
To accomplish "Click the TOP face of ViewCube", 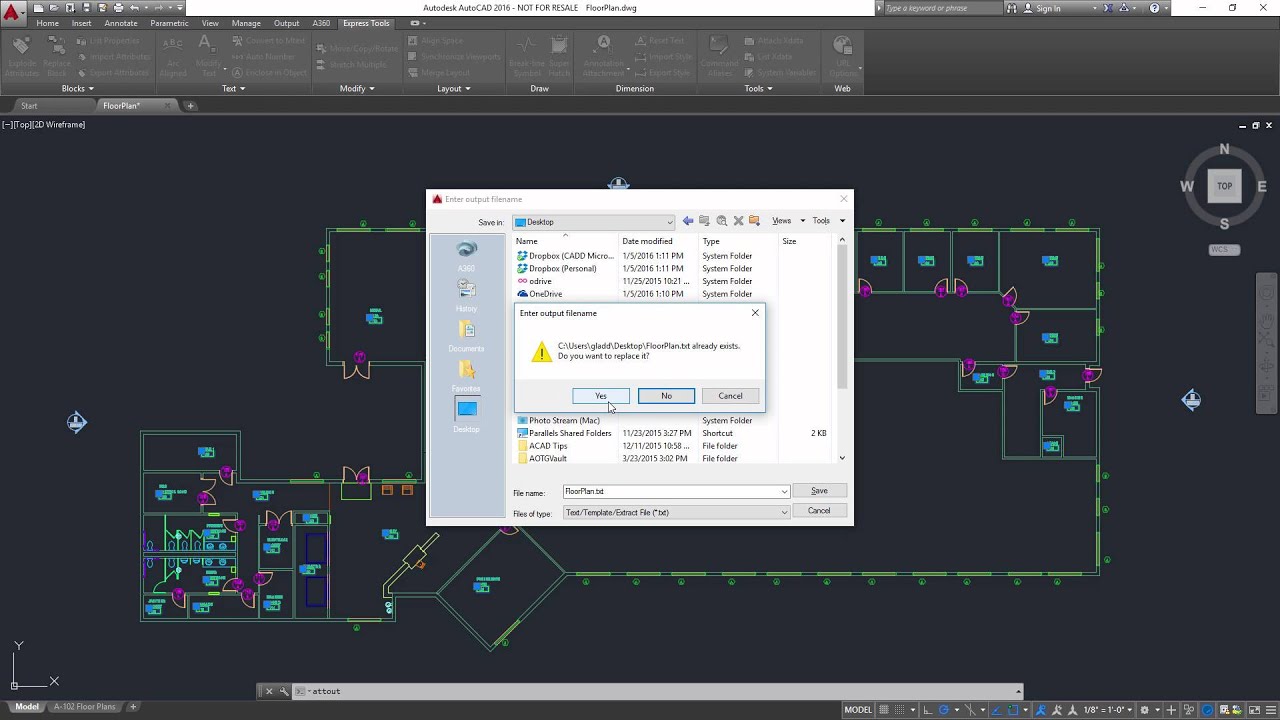I will coord(1224,186).
